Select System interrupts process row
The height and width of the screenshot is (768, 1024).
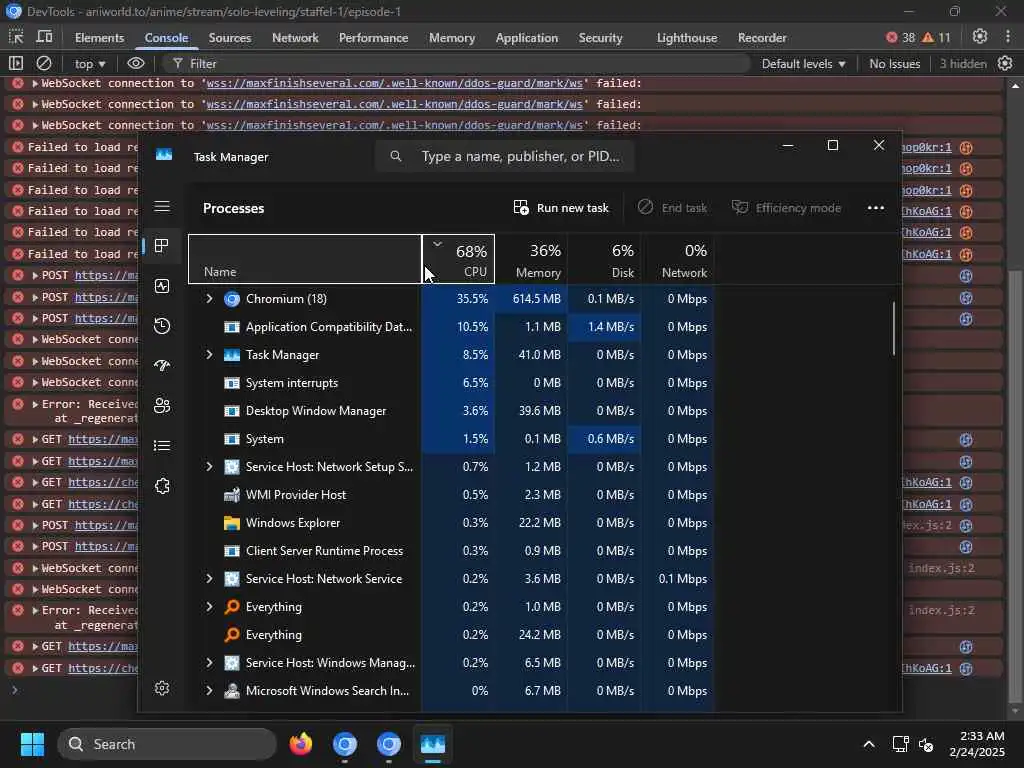pyautogui.click(x=451, y=383)
